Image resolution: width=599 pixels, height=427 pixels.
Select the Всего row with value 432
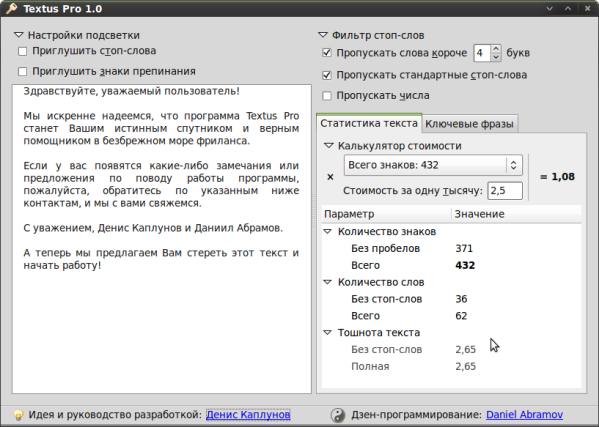tap(452, 265)
